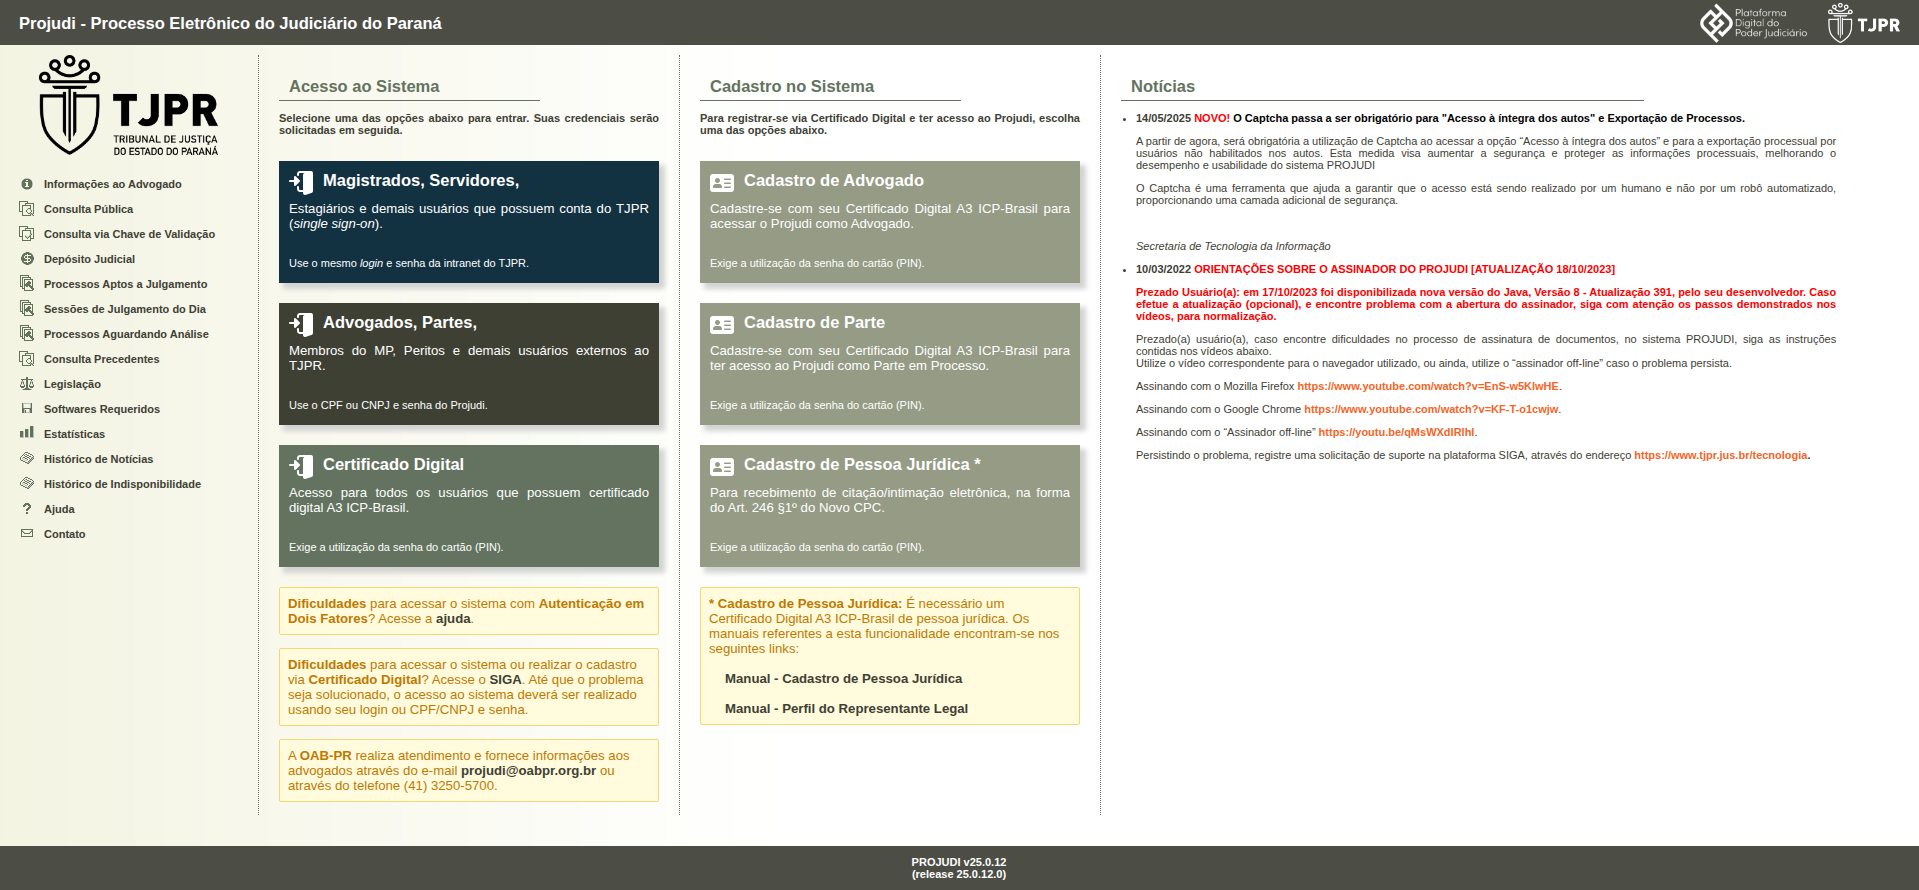Select Cadastro de Parte registration
1919x890 pixels.
tap(890, 364)
